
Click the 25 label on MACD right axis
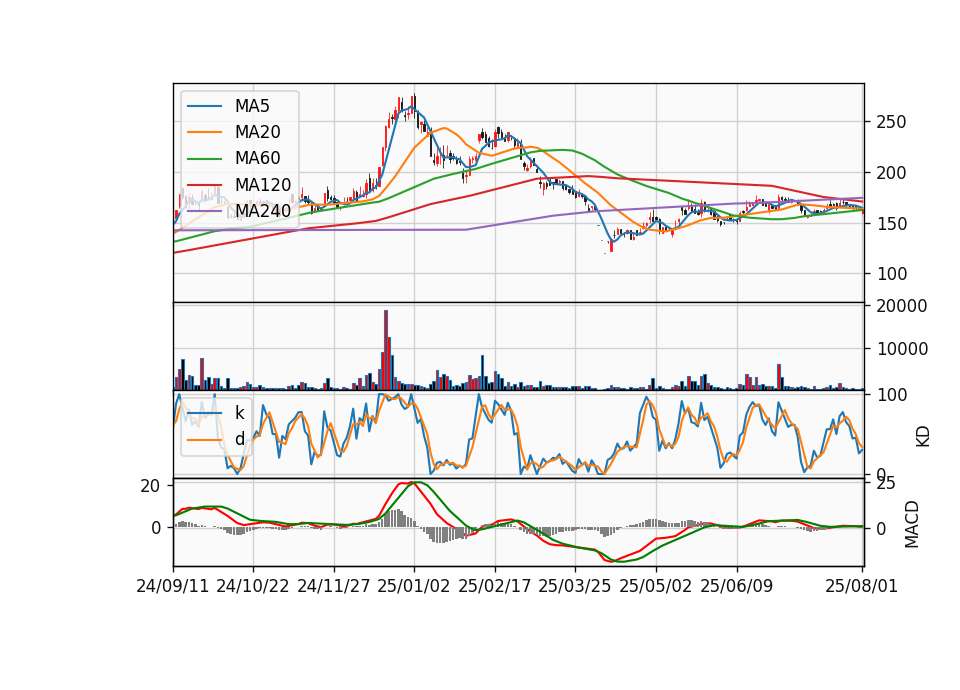[886, 484]
